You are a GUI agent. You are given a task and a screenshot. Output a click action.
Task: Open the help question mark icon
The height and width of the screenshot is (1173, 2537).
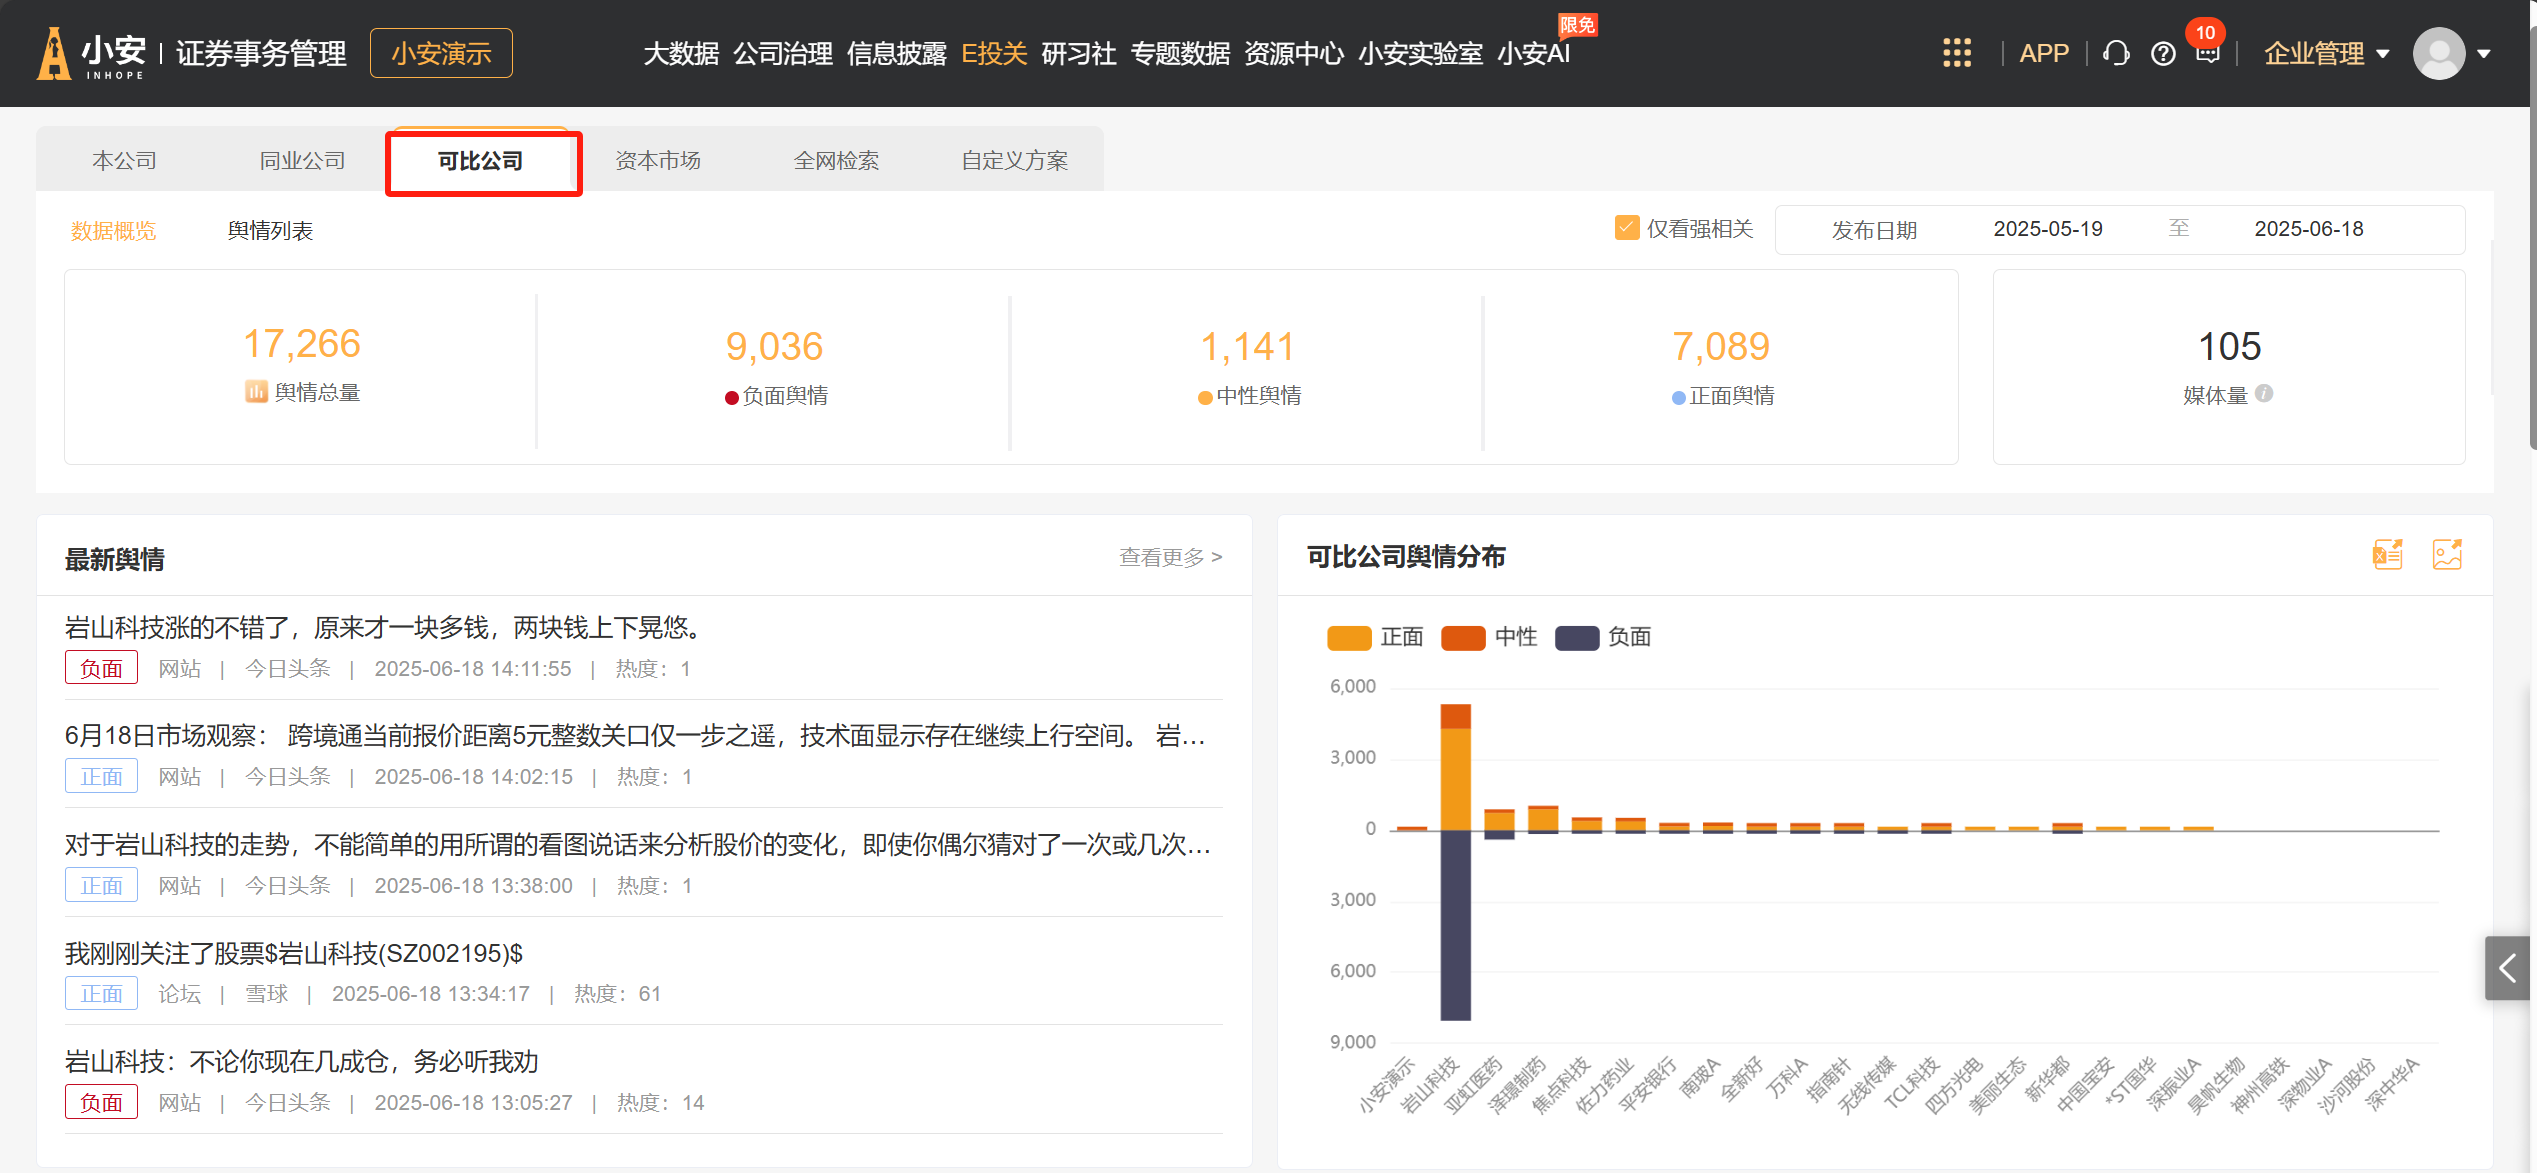point(2162,54)
